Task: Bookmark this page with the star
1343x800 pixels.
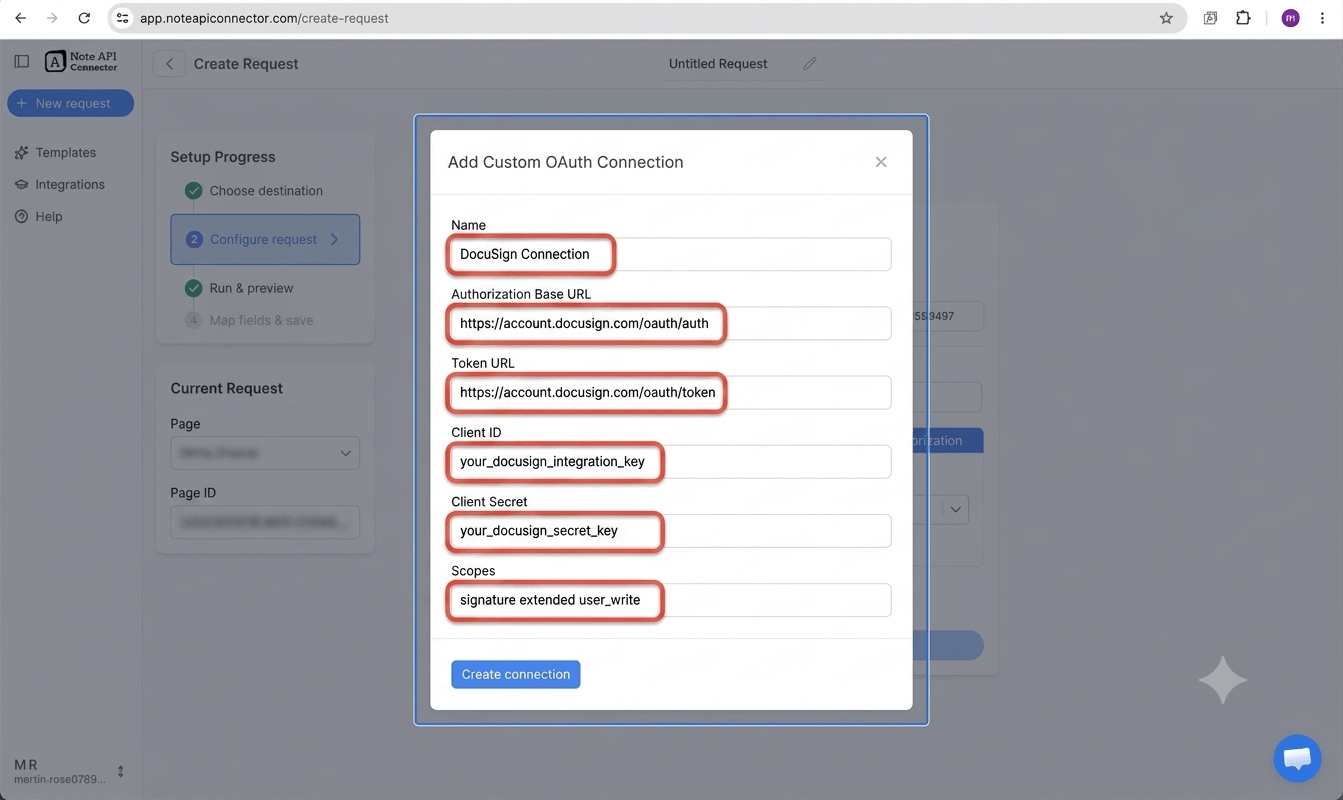Action: click(x=1166, y=18)
